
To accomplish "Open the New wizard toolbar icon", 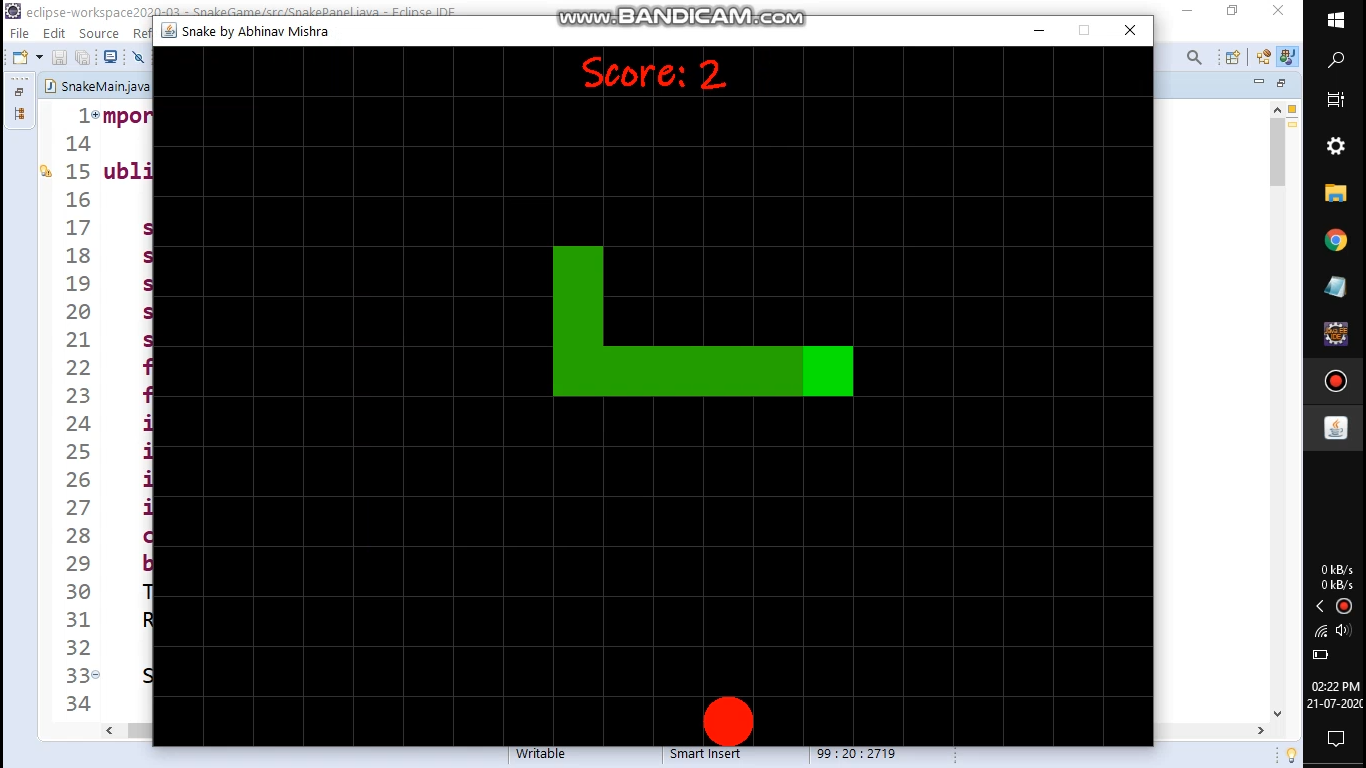I will (x=20, y=57).
